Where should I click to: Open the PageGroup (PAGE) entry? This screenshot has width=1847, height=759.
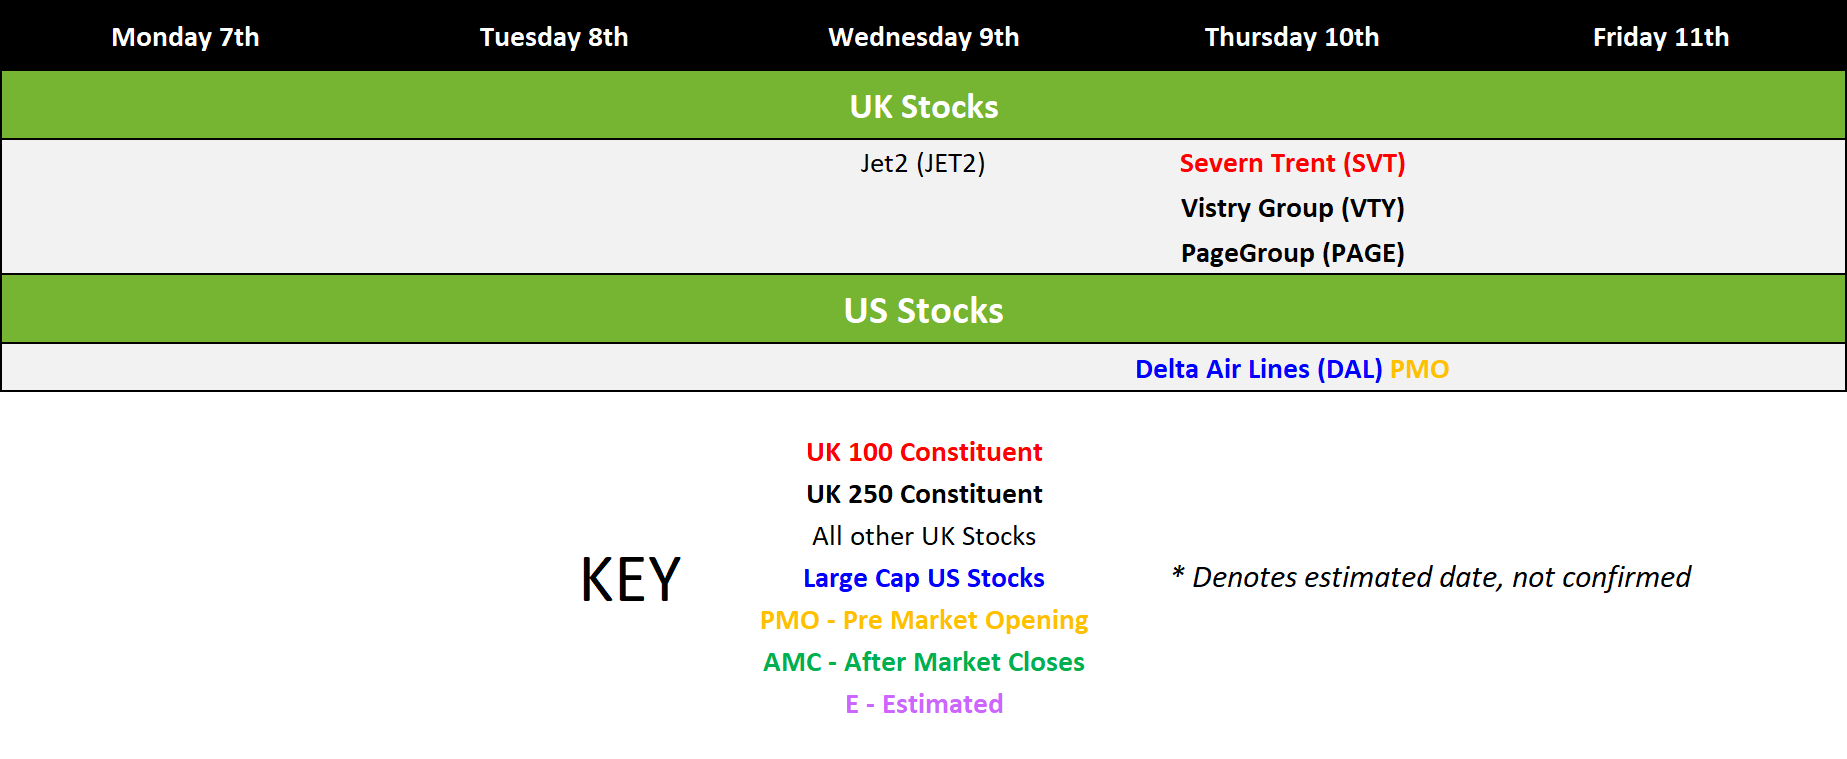(x=1292, y=253)
